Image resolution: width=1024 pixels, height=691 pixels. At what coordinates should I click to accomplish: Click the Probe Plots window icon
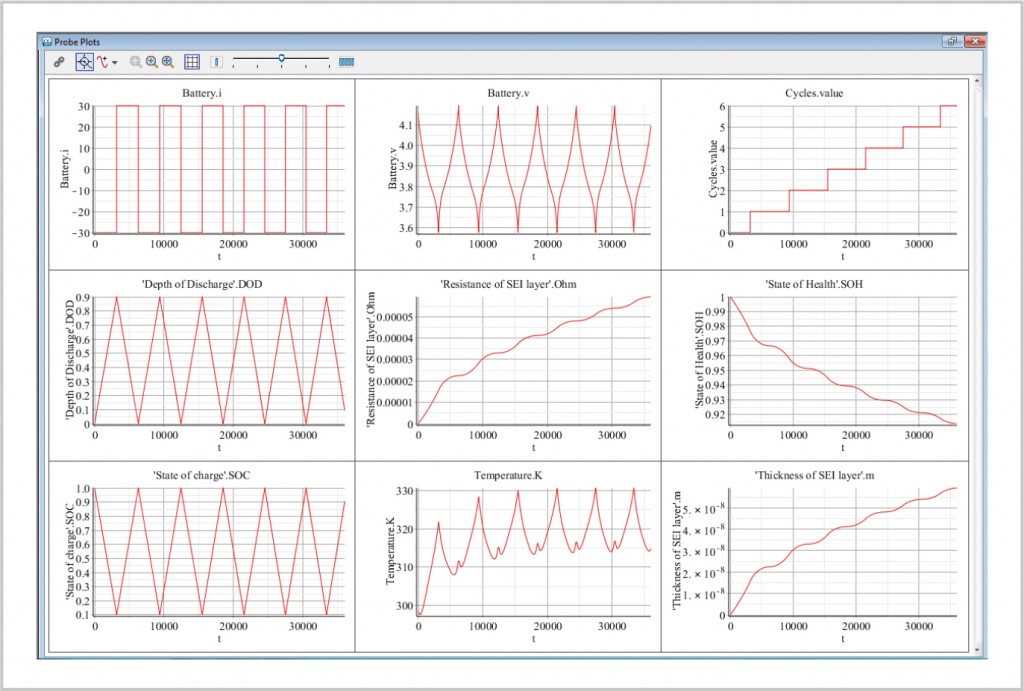click(47, 42)
